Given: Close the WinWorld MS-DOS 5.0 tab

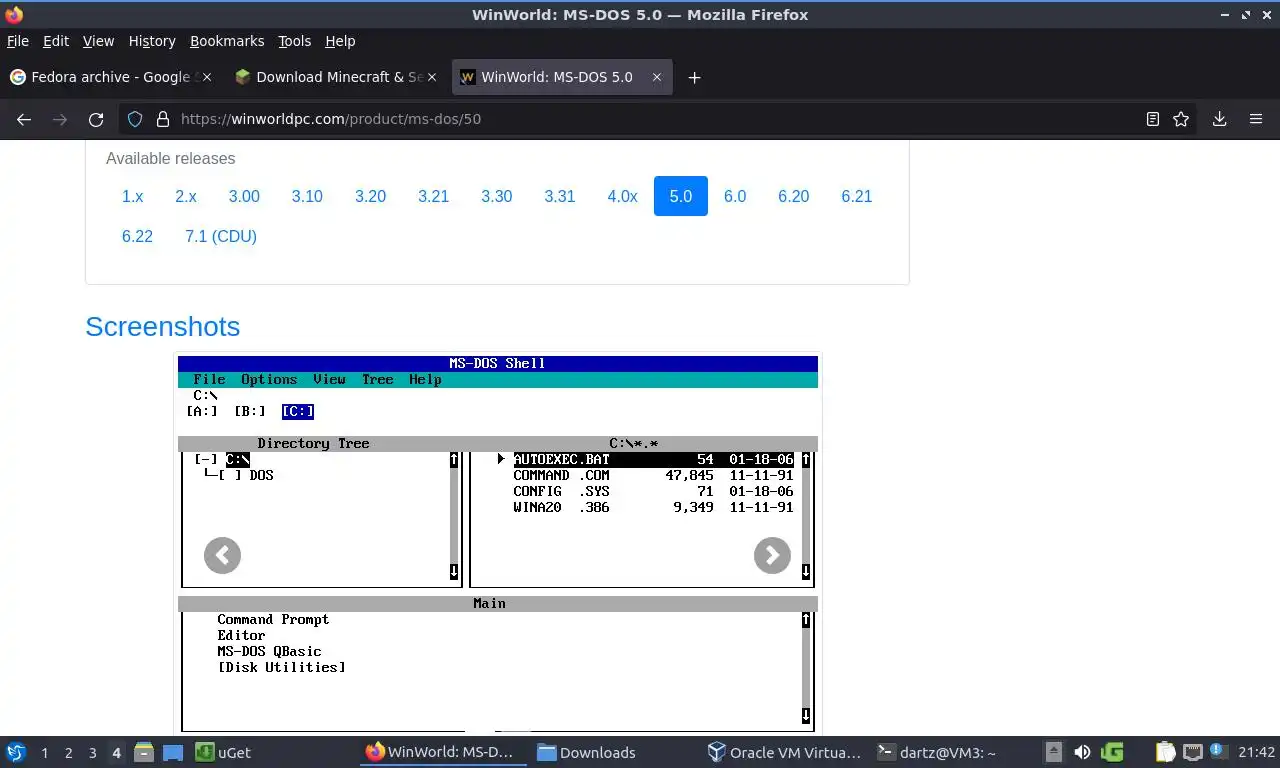Looking at the screenshot, I should click(657, 77).
